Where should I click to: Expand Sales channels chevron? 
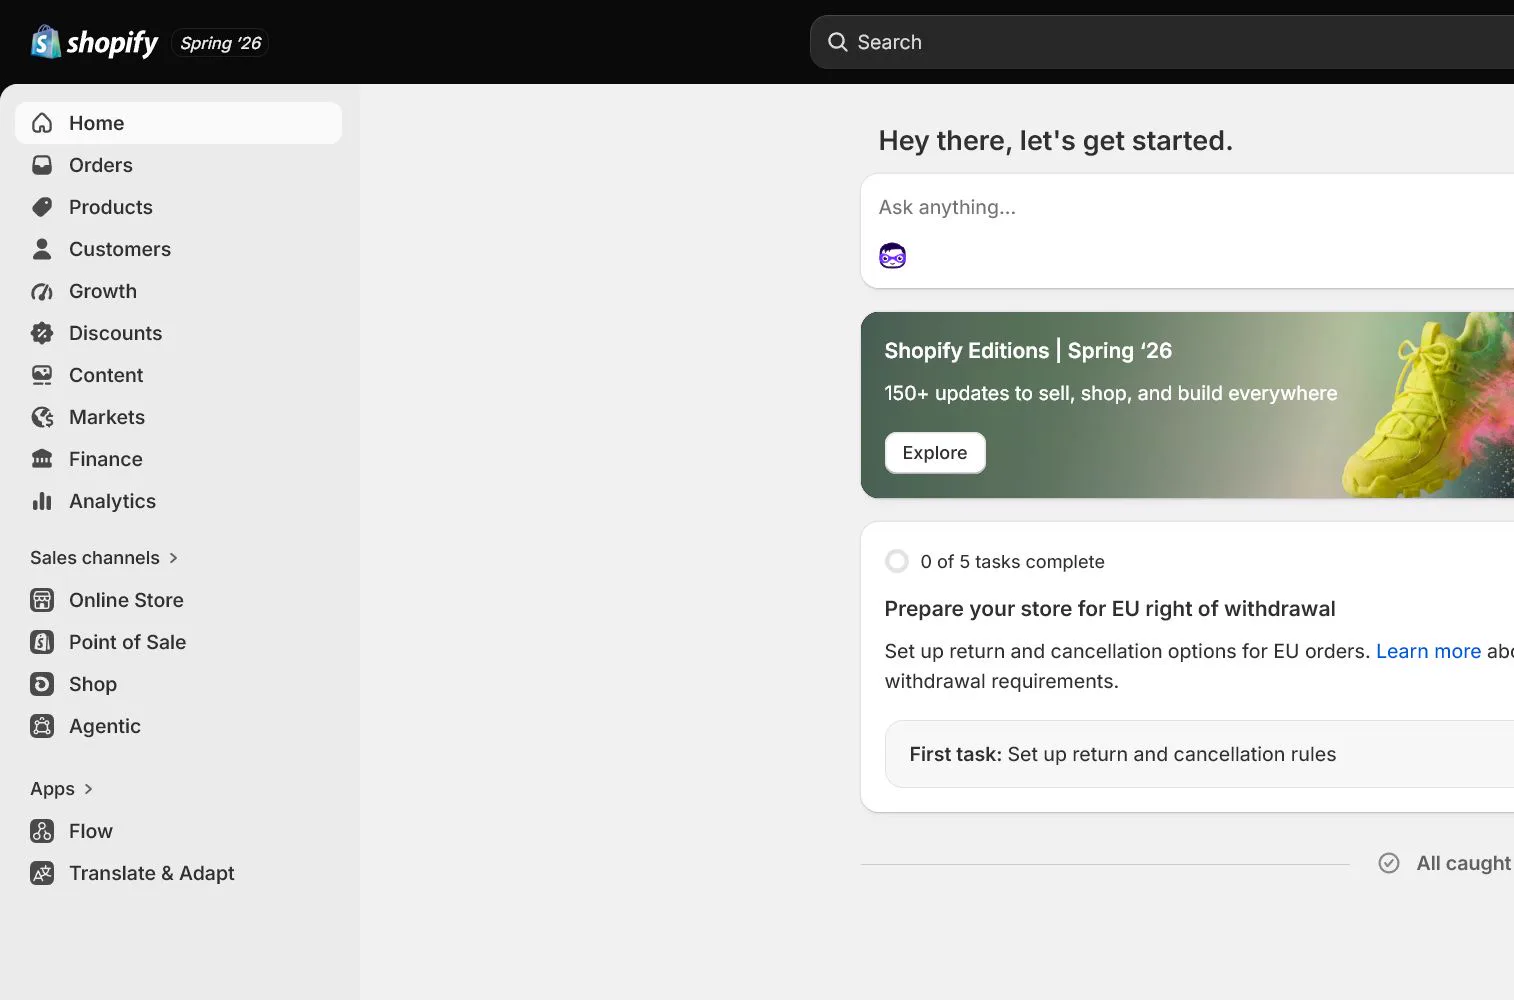pyautogui.click(x=174, y=558)
